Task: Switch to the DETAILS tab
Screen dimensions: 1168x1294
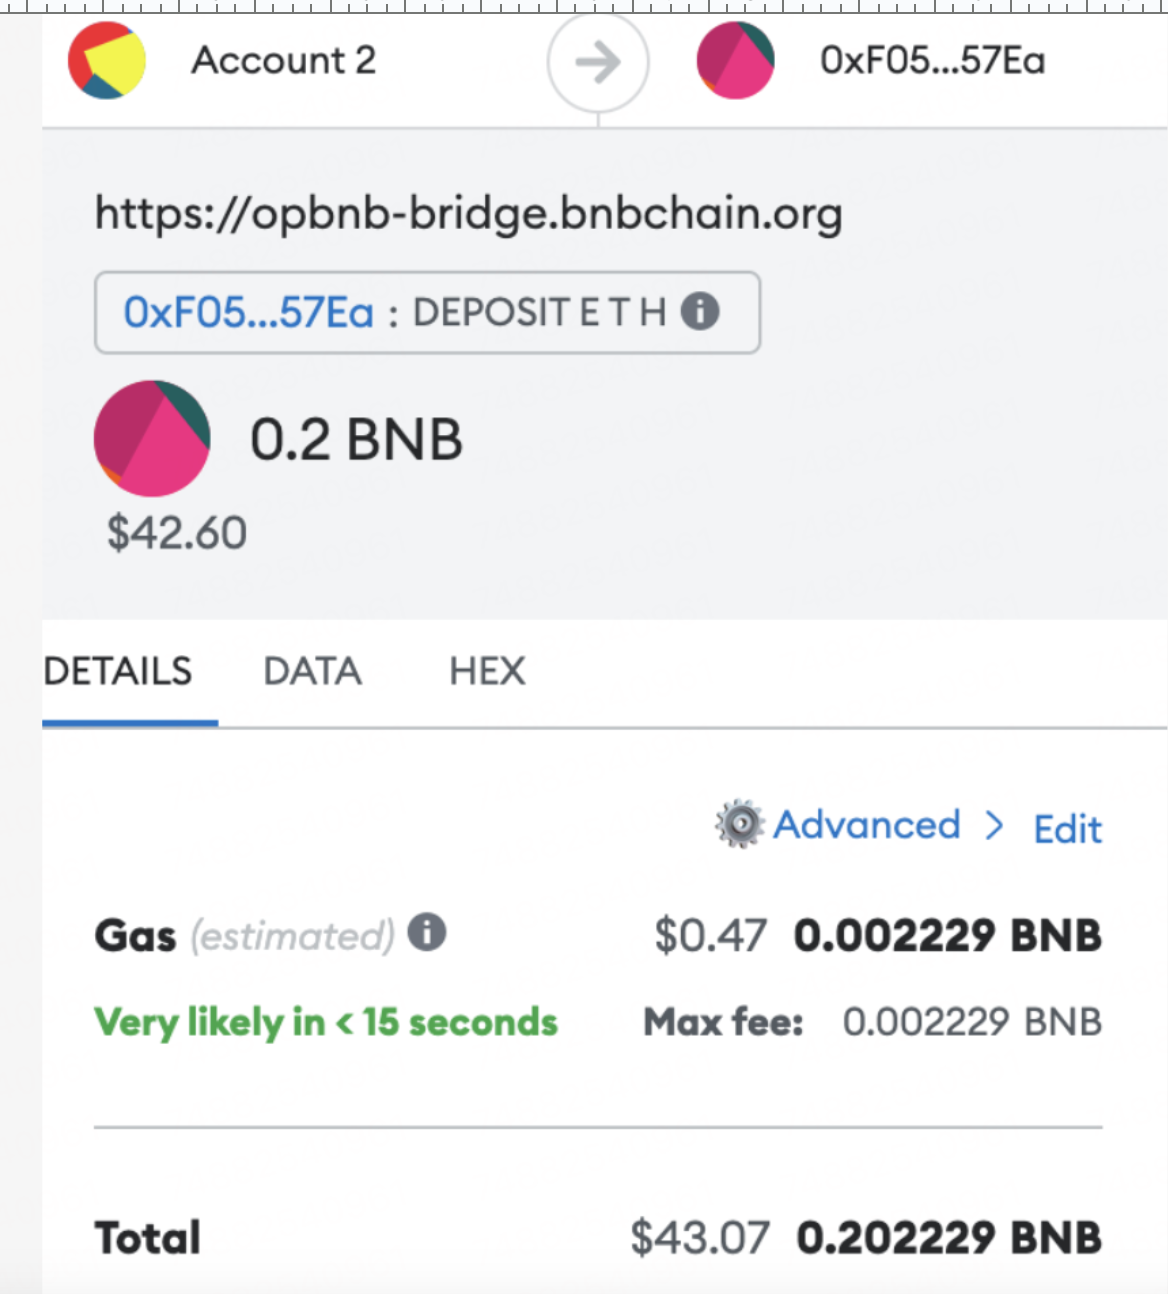Action: coord(118,671)
